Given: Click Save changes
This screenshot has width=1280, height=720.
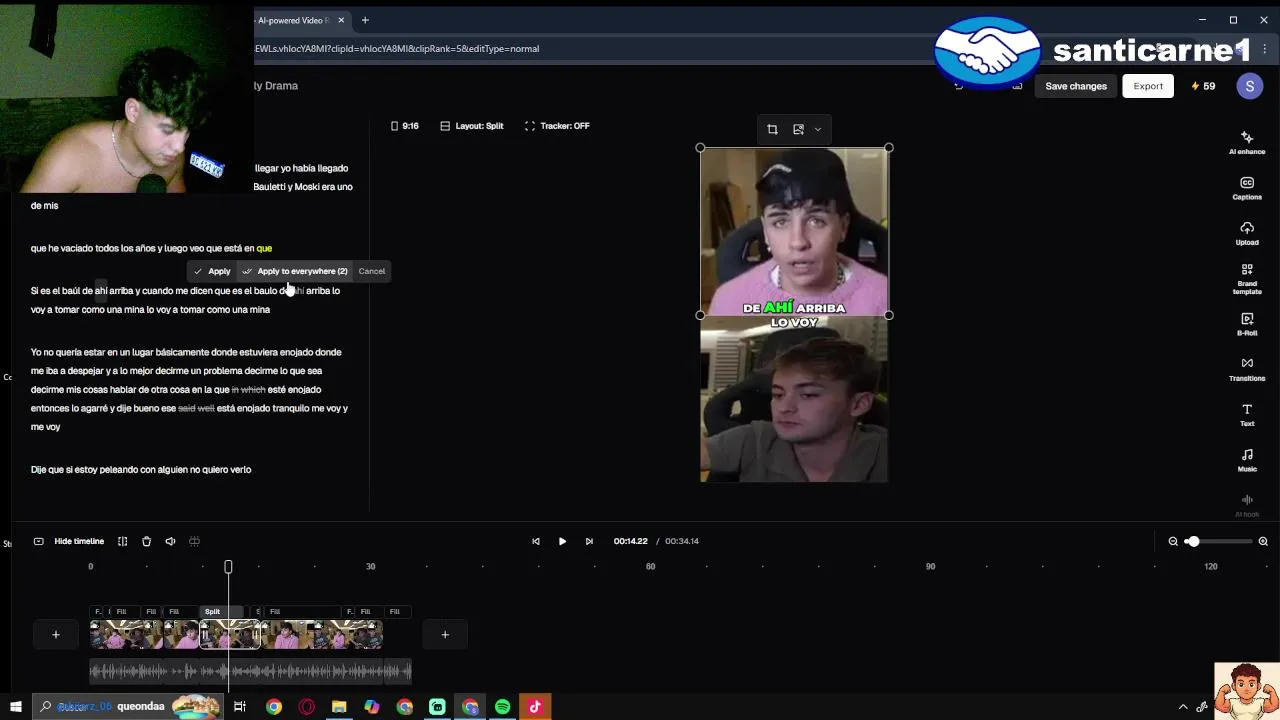Looking at the screenshot, I should tap(1076, 86).
